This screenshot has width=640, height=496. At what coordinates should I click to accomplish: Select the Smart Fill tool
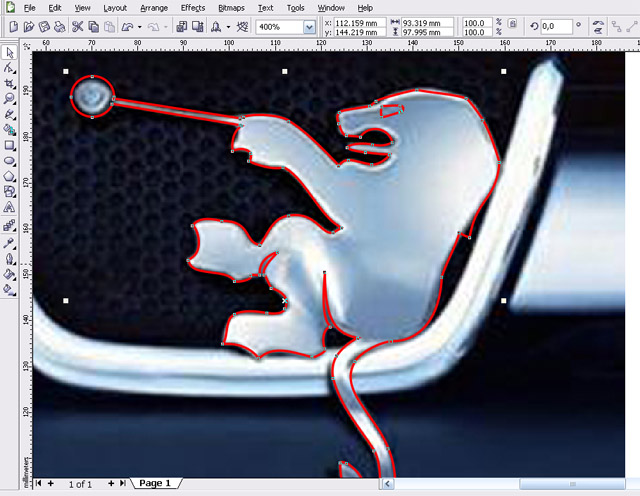coord(9,130)
